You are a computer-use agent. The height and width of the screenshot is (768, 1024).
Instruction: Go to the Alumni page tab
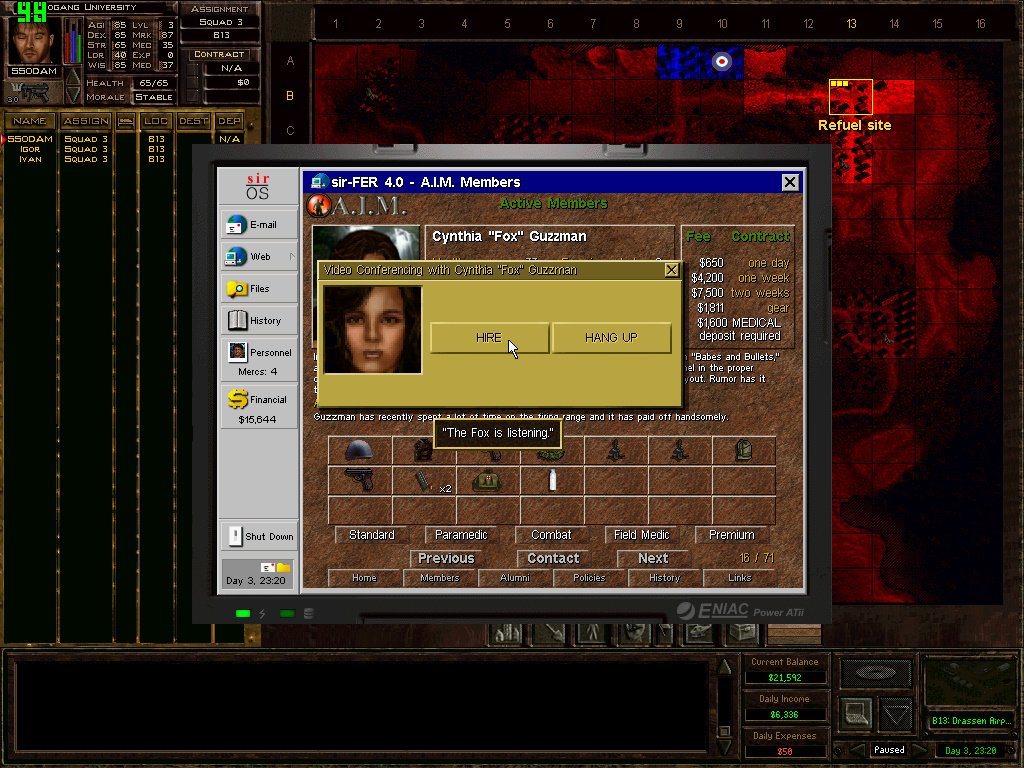click(514, 578)
